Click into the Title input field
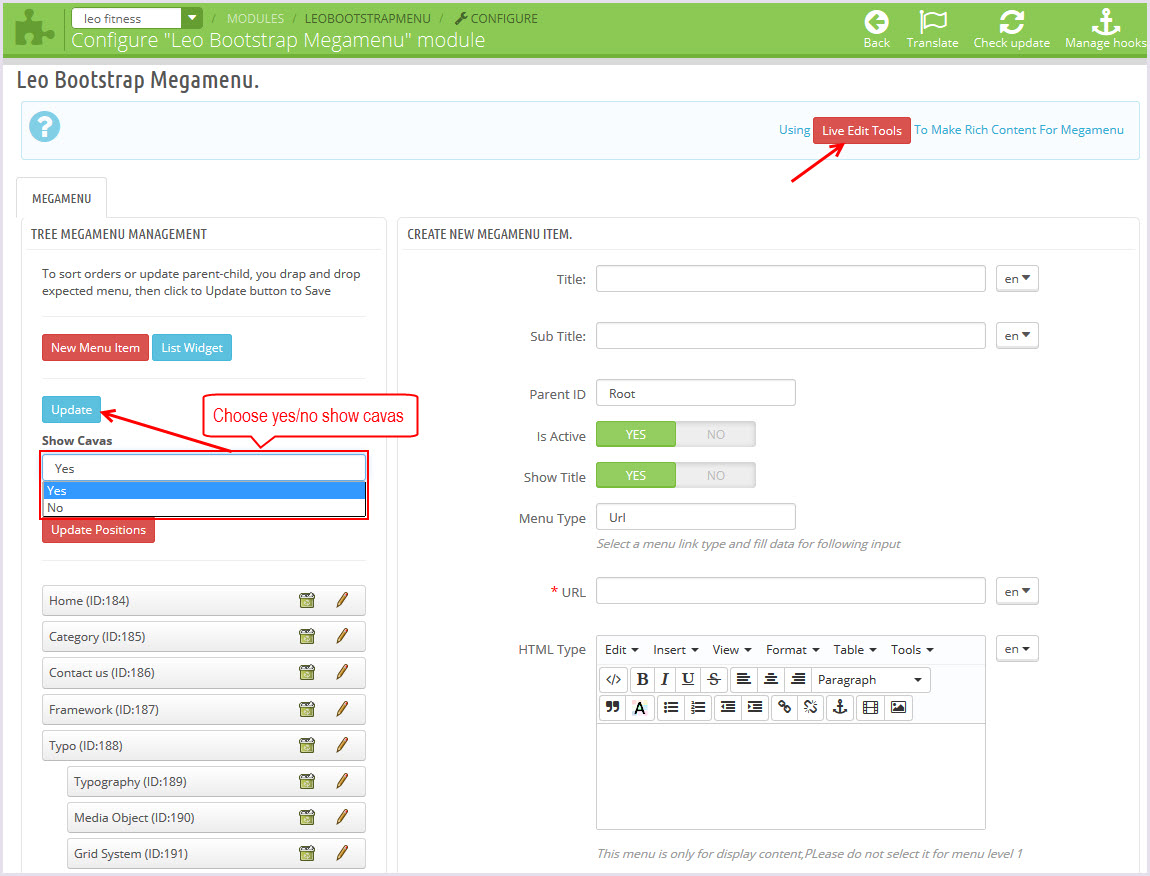Screen dimensions: 1150x876 [791, 279]
